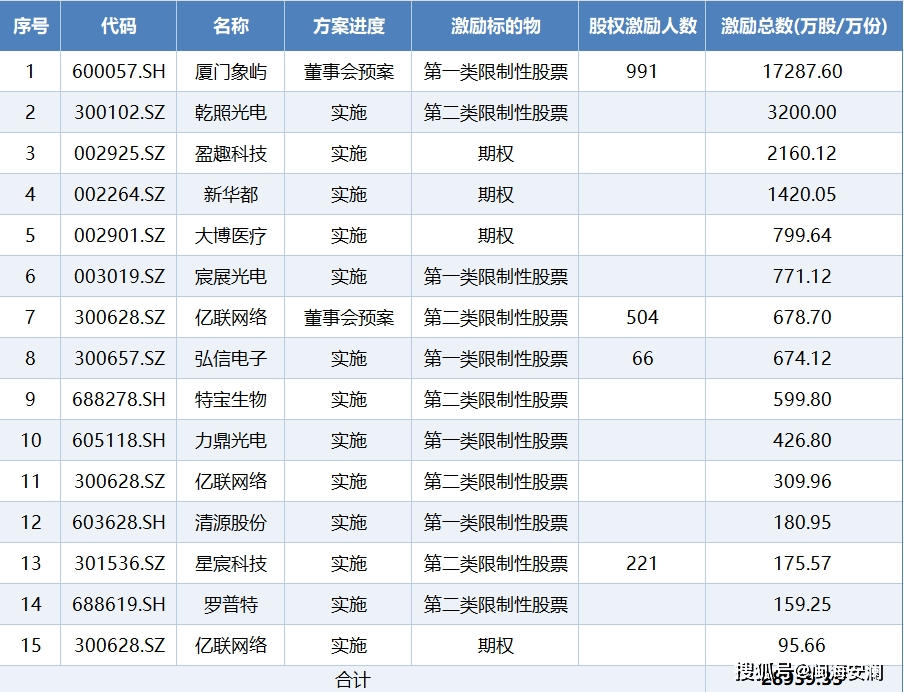This screenshot has width=904, height=692.
Task: Click value 599.80
Action: (x=802, y=399)
